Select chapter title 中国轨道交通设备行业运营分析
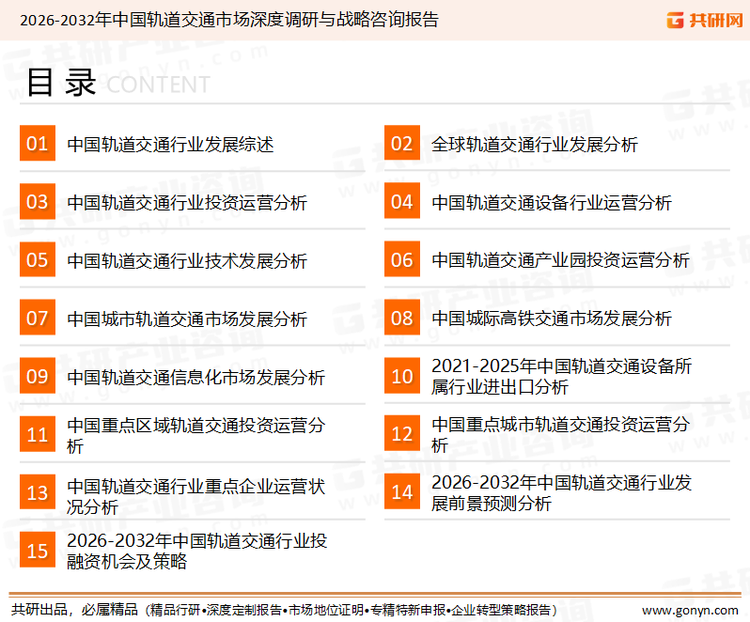The image size is (750, 622). [551, 203]
